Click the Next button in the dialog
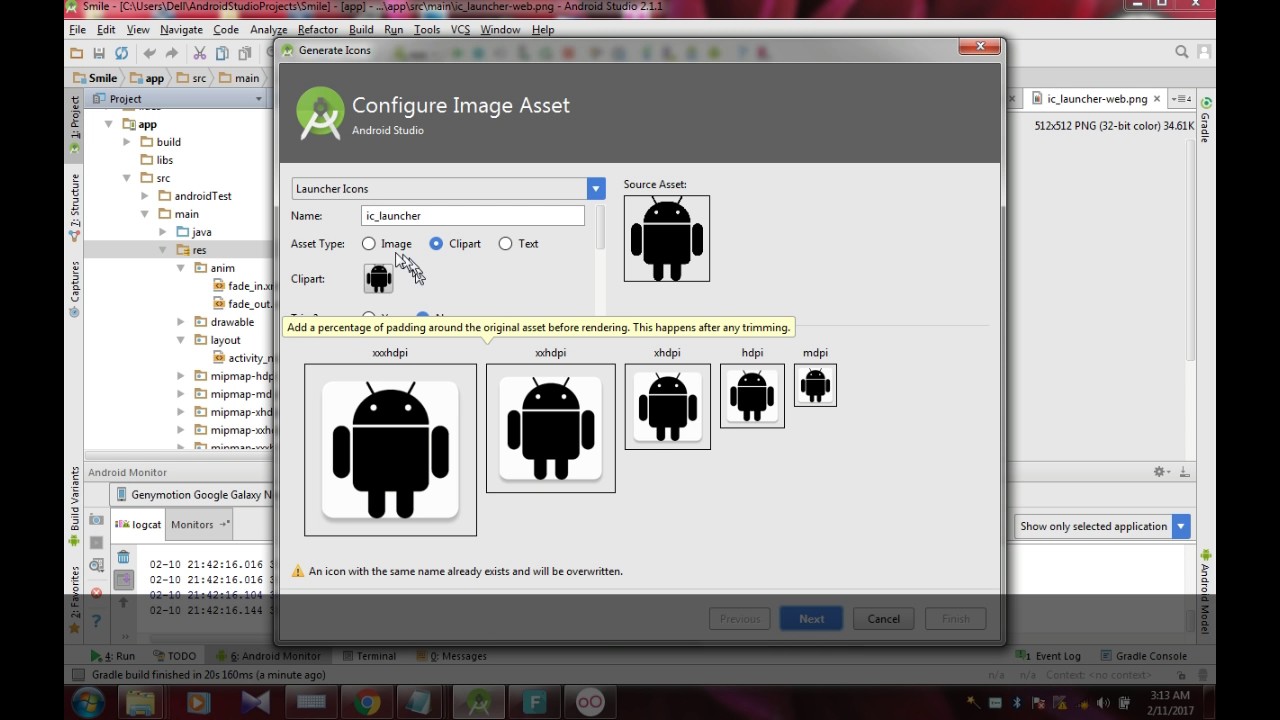 (810, 618)
